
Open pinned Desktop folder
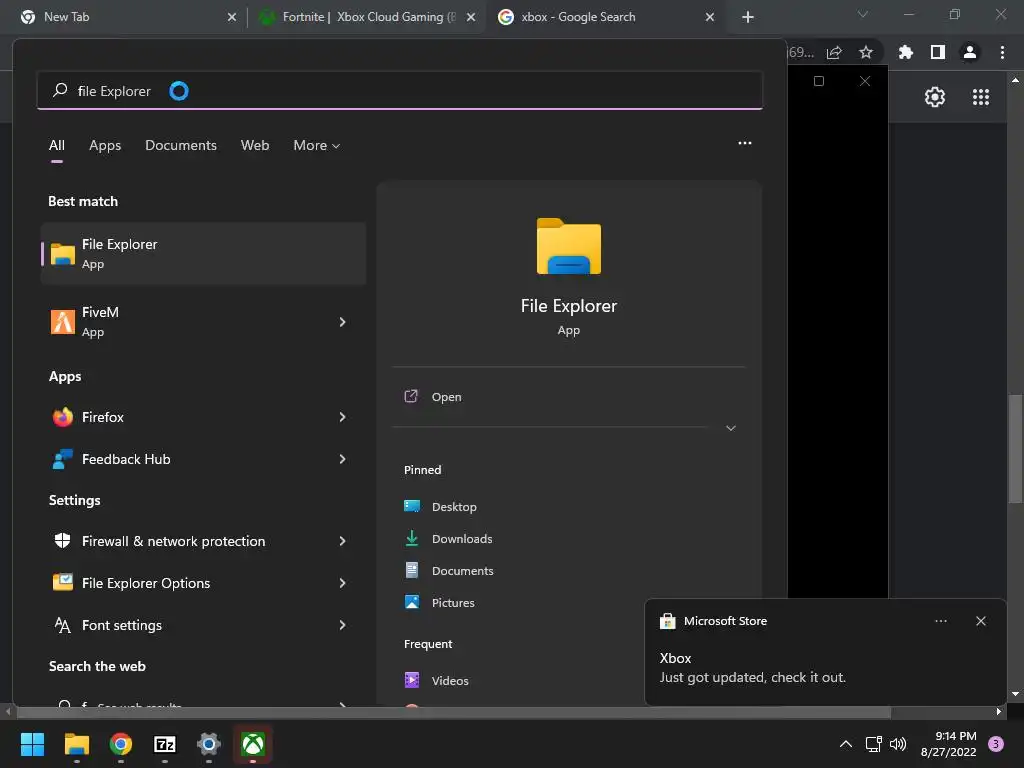tap(440, 507)
